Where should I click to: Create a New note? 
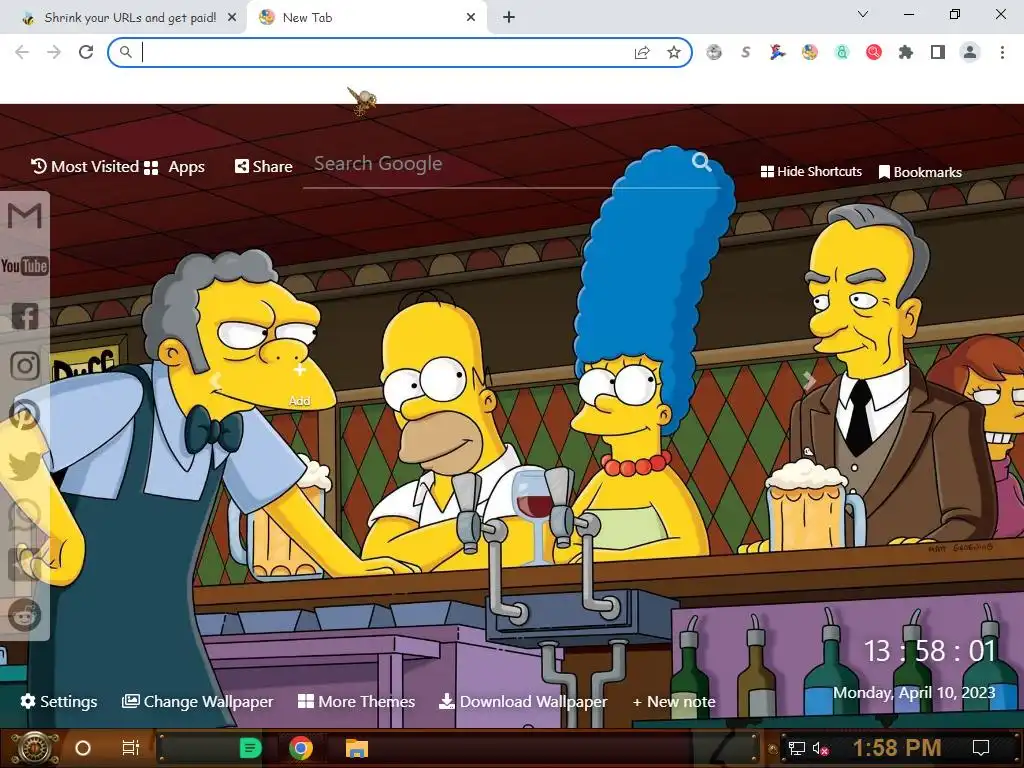pos(674,702)
